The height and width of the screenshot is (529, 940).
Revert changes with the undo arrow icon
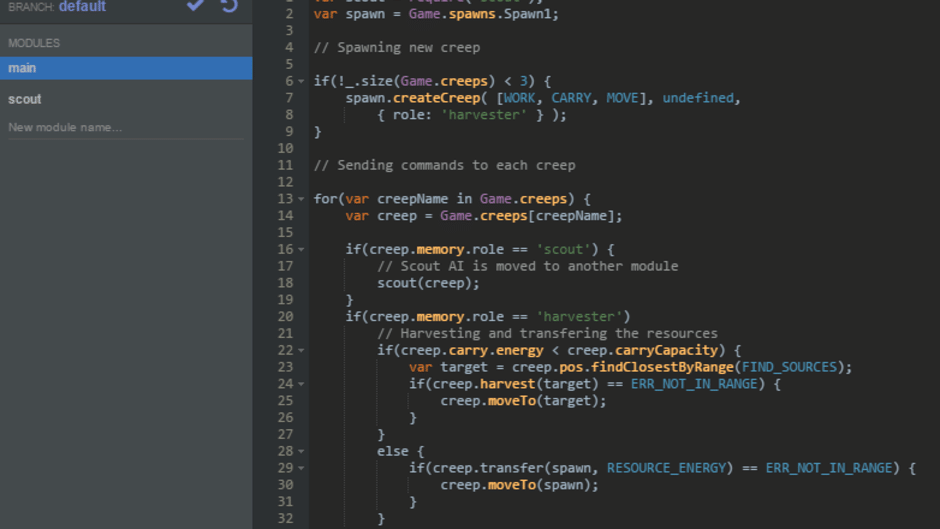(x=229, y=5)
